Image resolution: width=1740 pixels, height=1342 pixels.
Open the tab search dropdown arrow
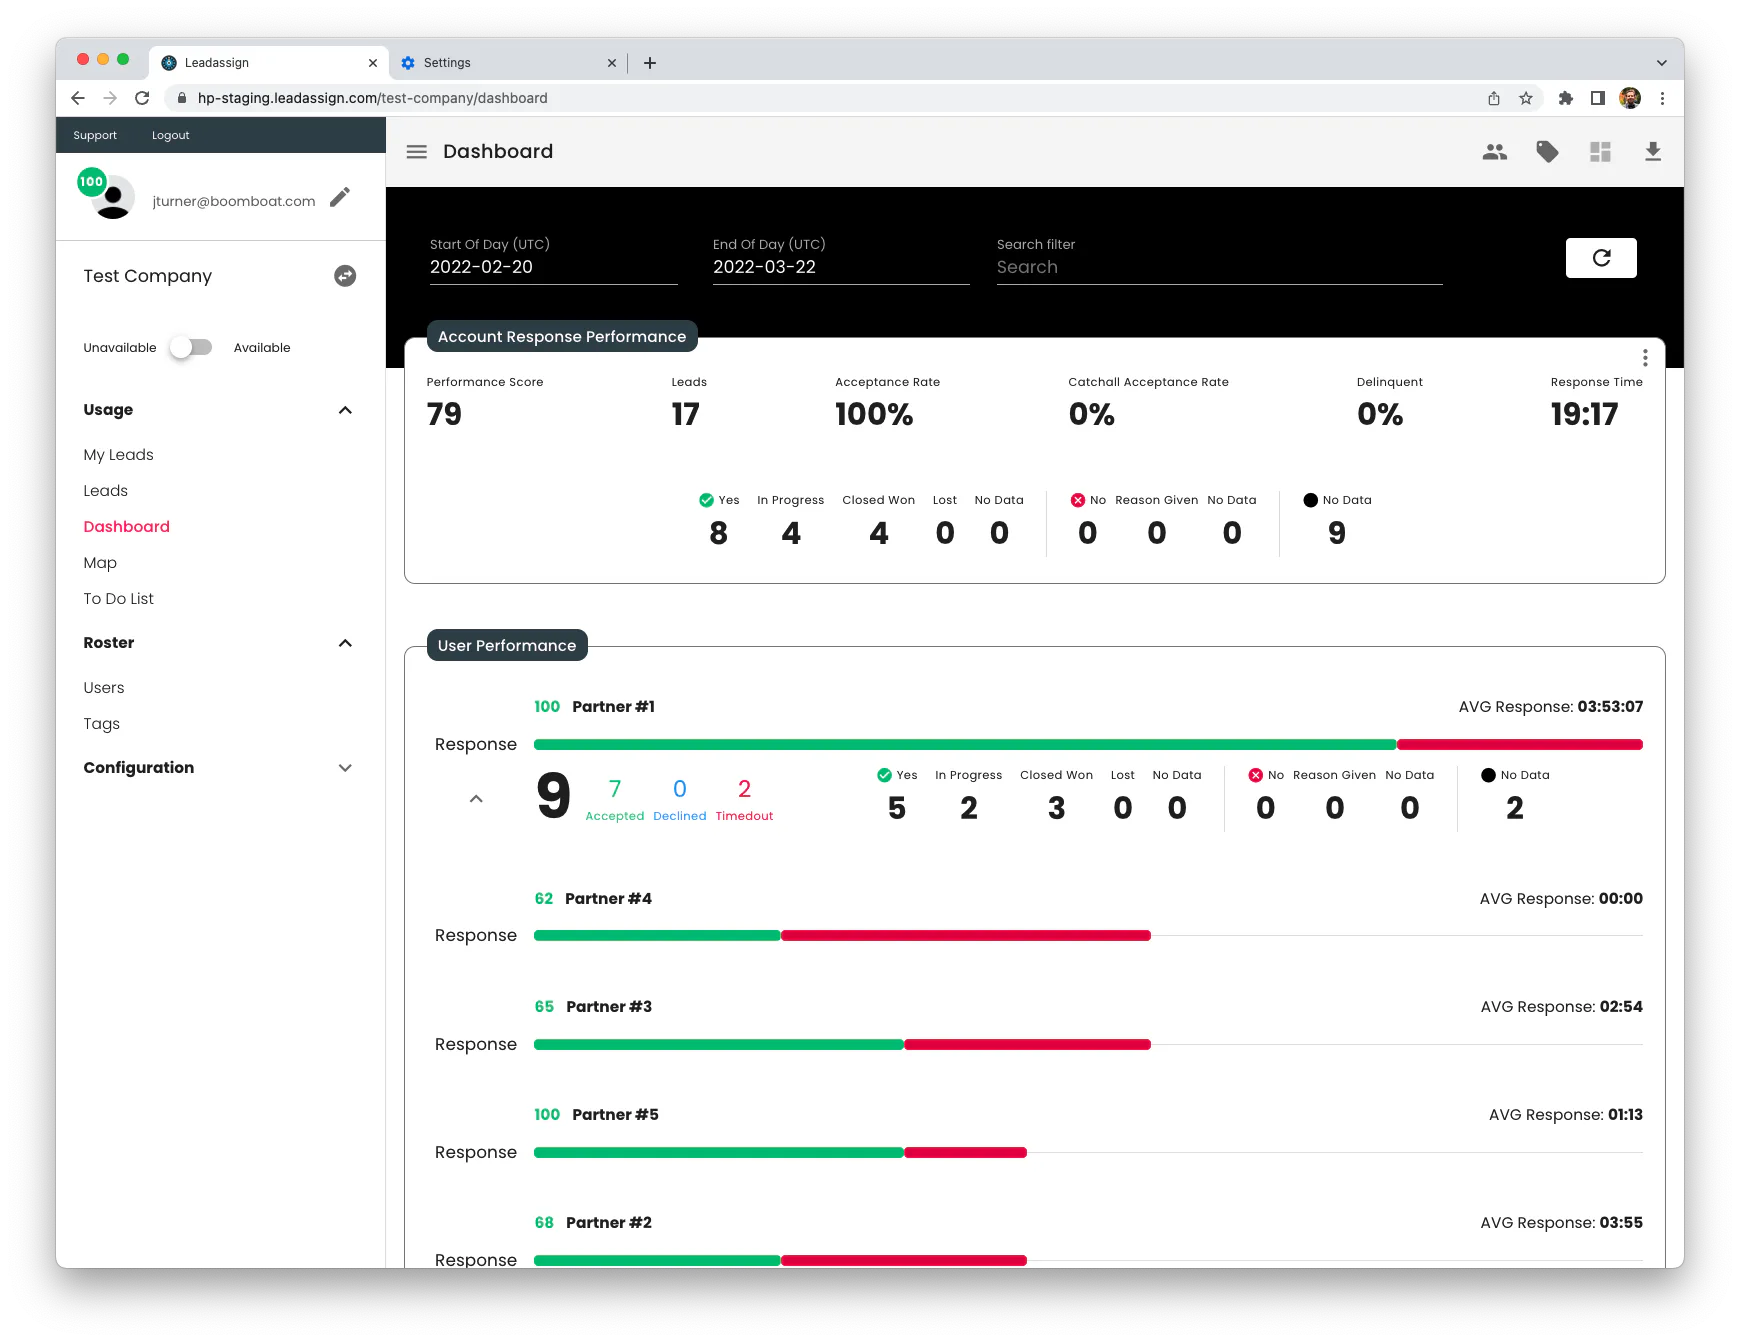point(1661,63)
